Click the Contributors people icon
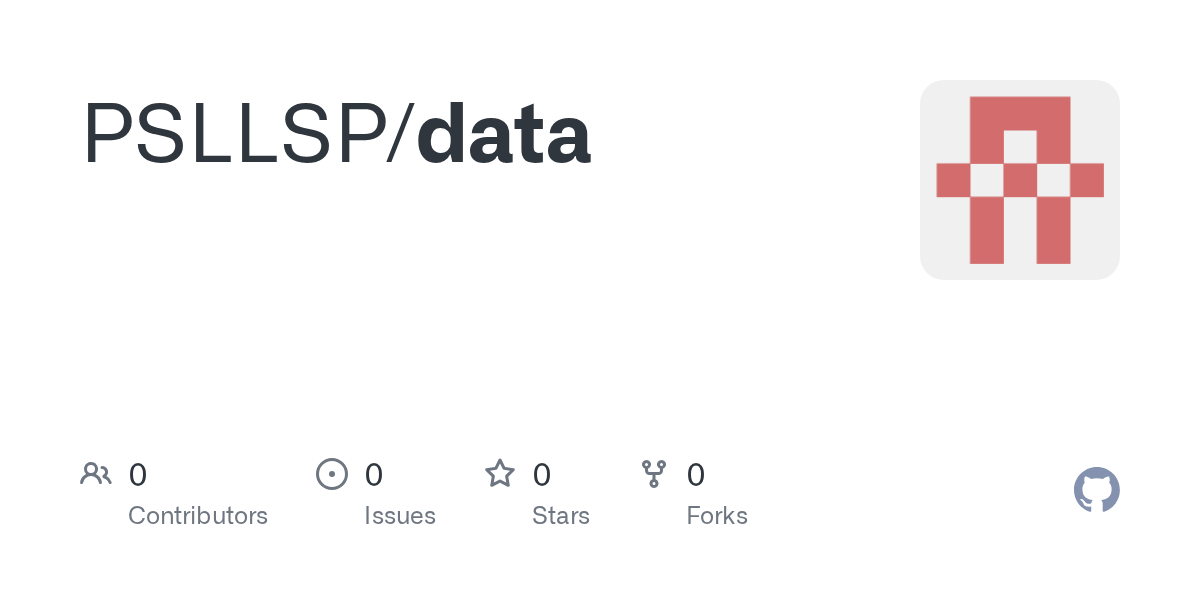 tap(96, 474)
